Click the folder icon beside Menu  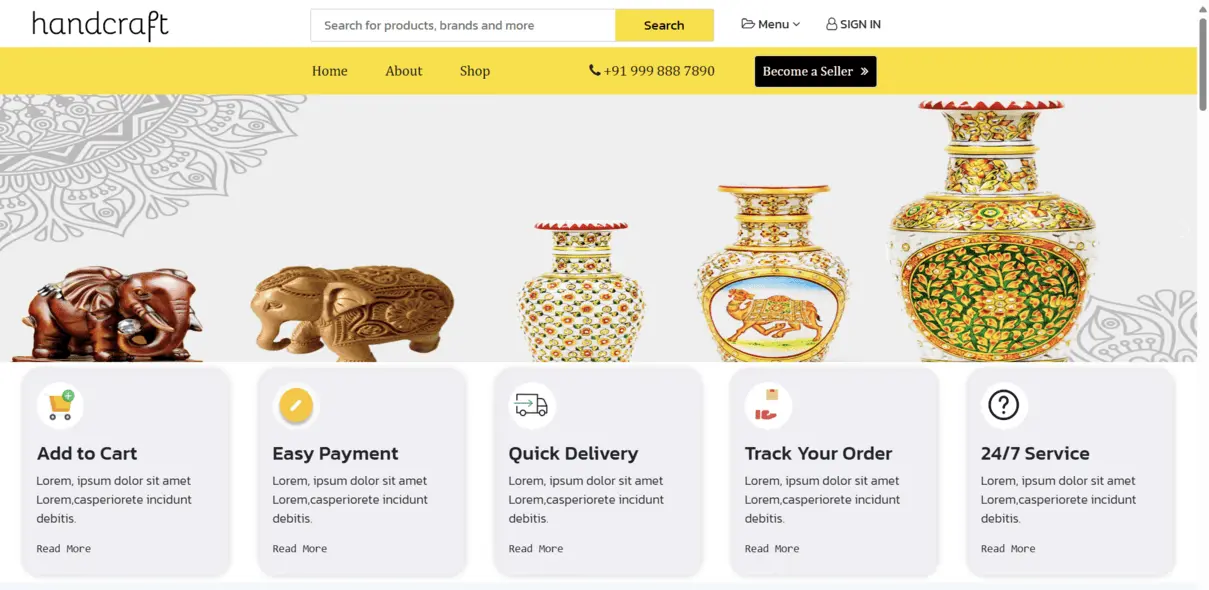748,24
